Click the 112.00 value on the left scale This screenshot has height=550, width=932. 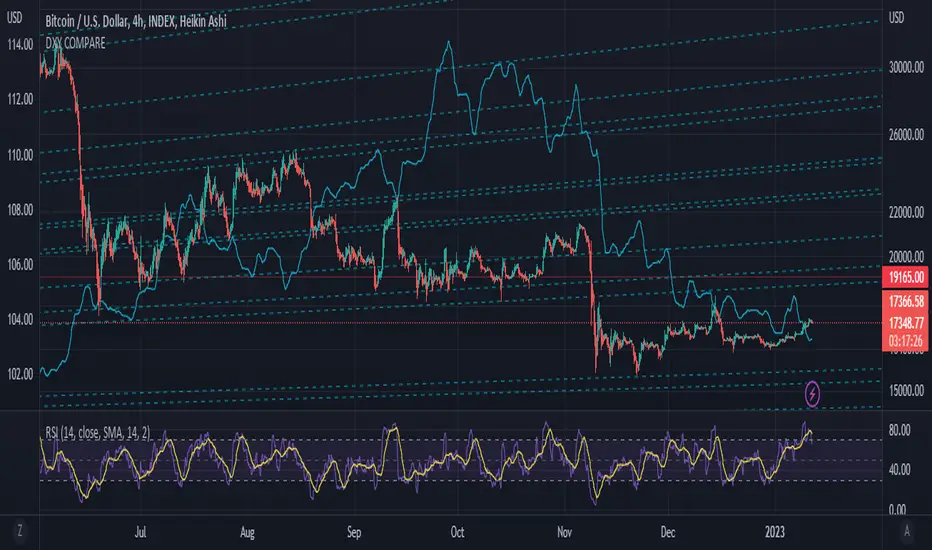pos(20,99)
